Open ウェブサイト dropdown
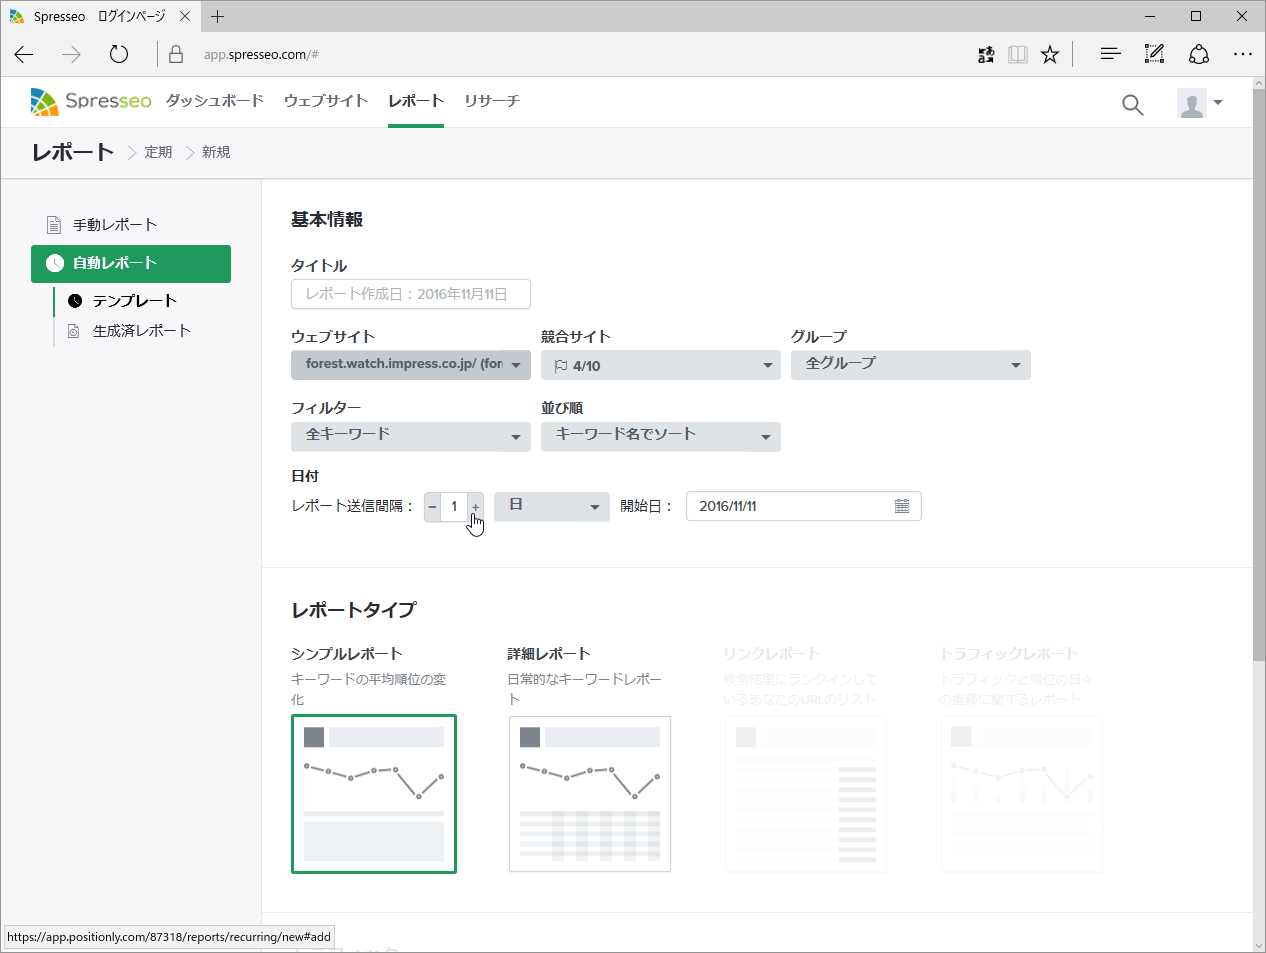Screen dimensions: 1266x953 click(411, 365)
